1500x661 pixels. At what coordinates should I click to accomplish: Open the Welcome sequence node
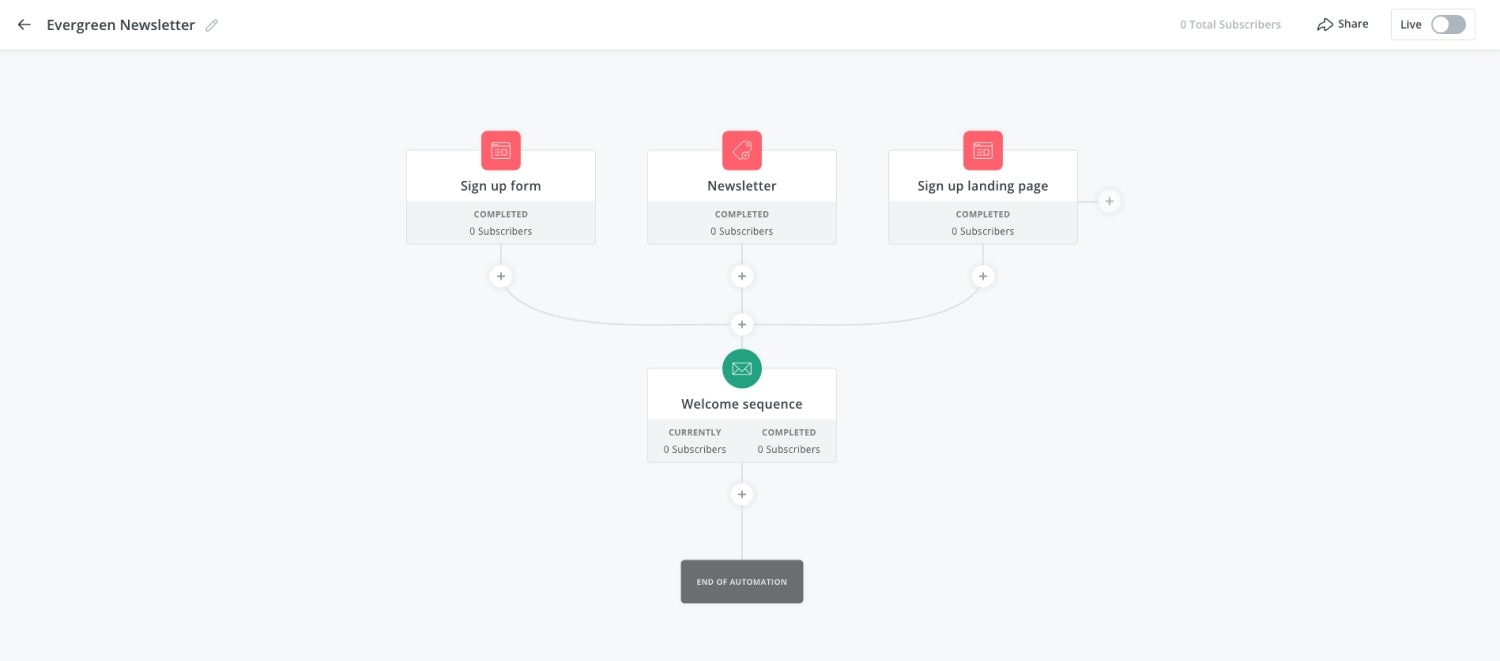pos(742,405)
